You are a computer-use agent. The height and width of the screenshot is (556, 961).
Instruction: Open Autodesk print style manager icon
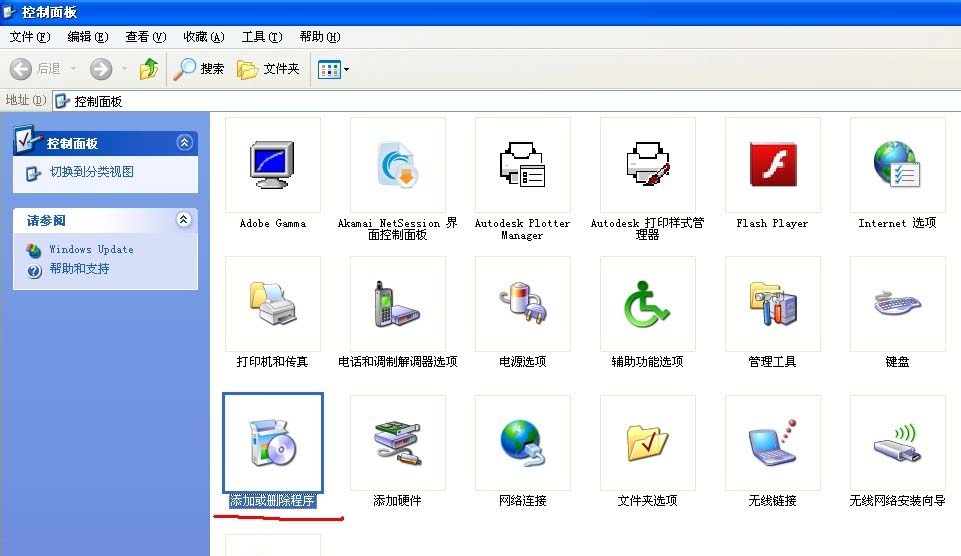click(648, 165)
